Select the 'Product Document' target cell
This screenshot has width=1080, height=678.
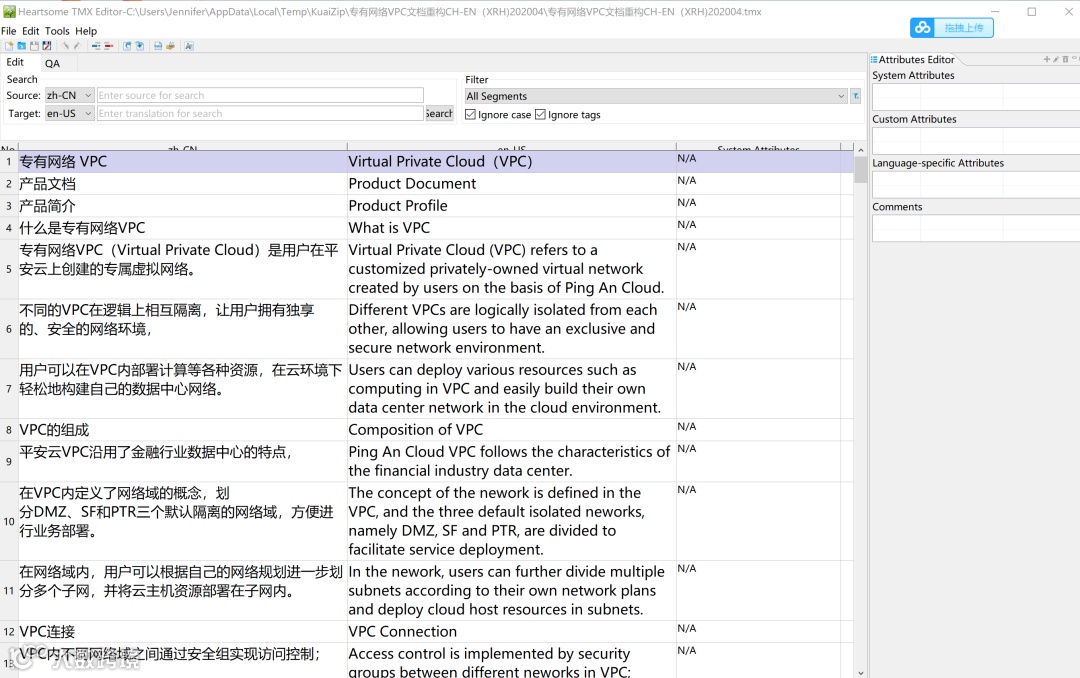pos(511,183)
